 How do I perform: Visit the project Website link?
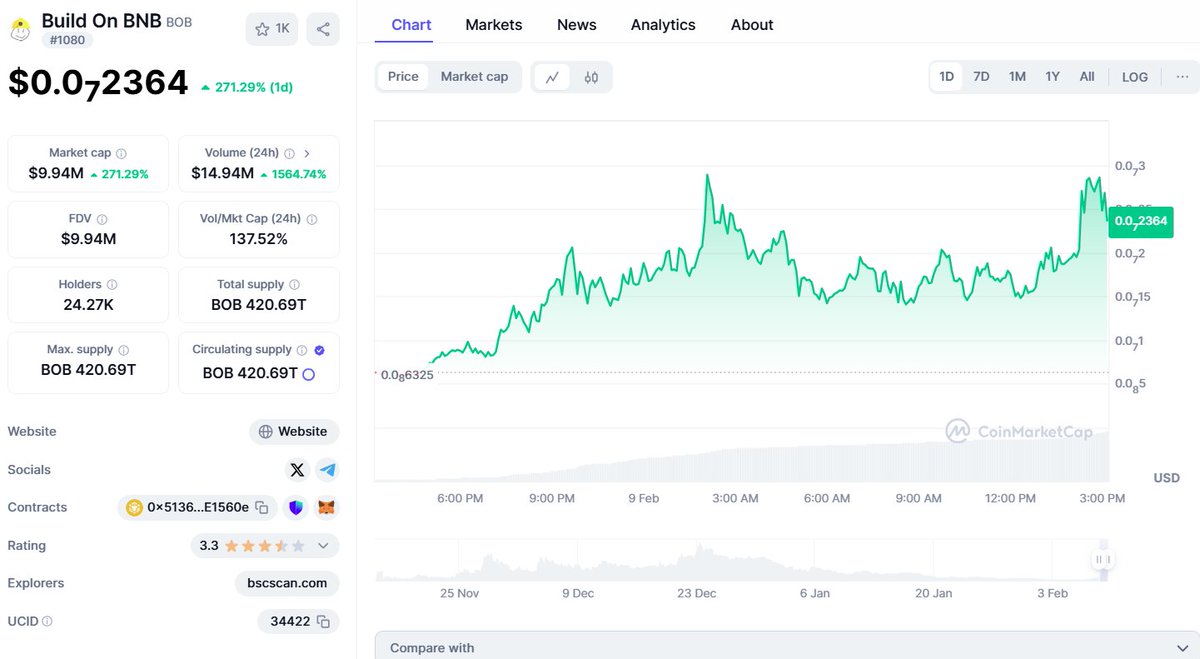pyautogui.click(x=294, y=432)
